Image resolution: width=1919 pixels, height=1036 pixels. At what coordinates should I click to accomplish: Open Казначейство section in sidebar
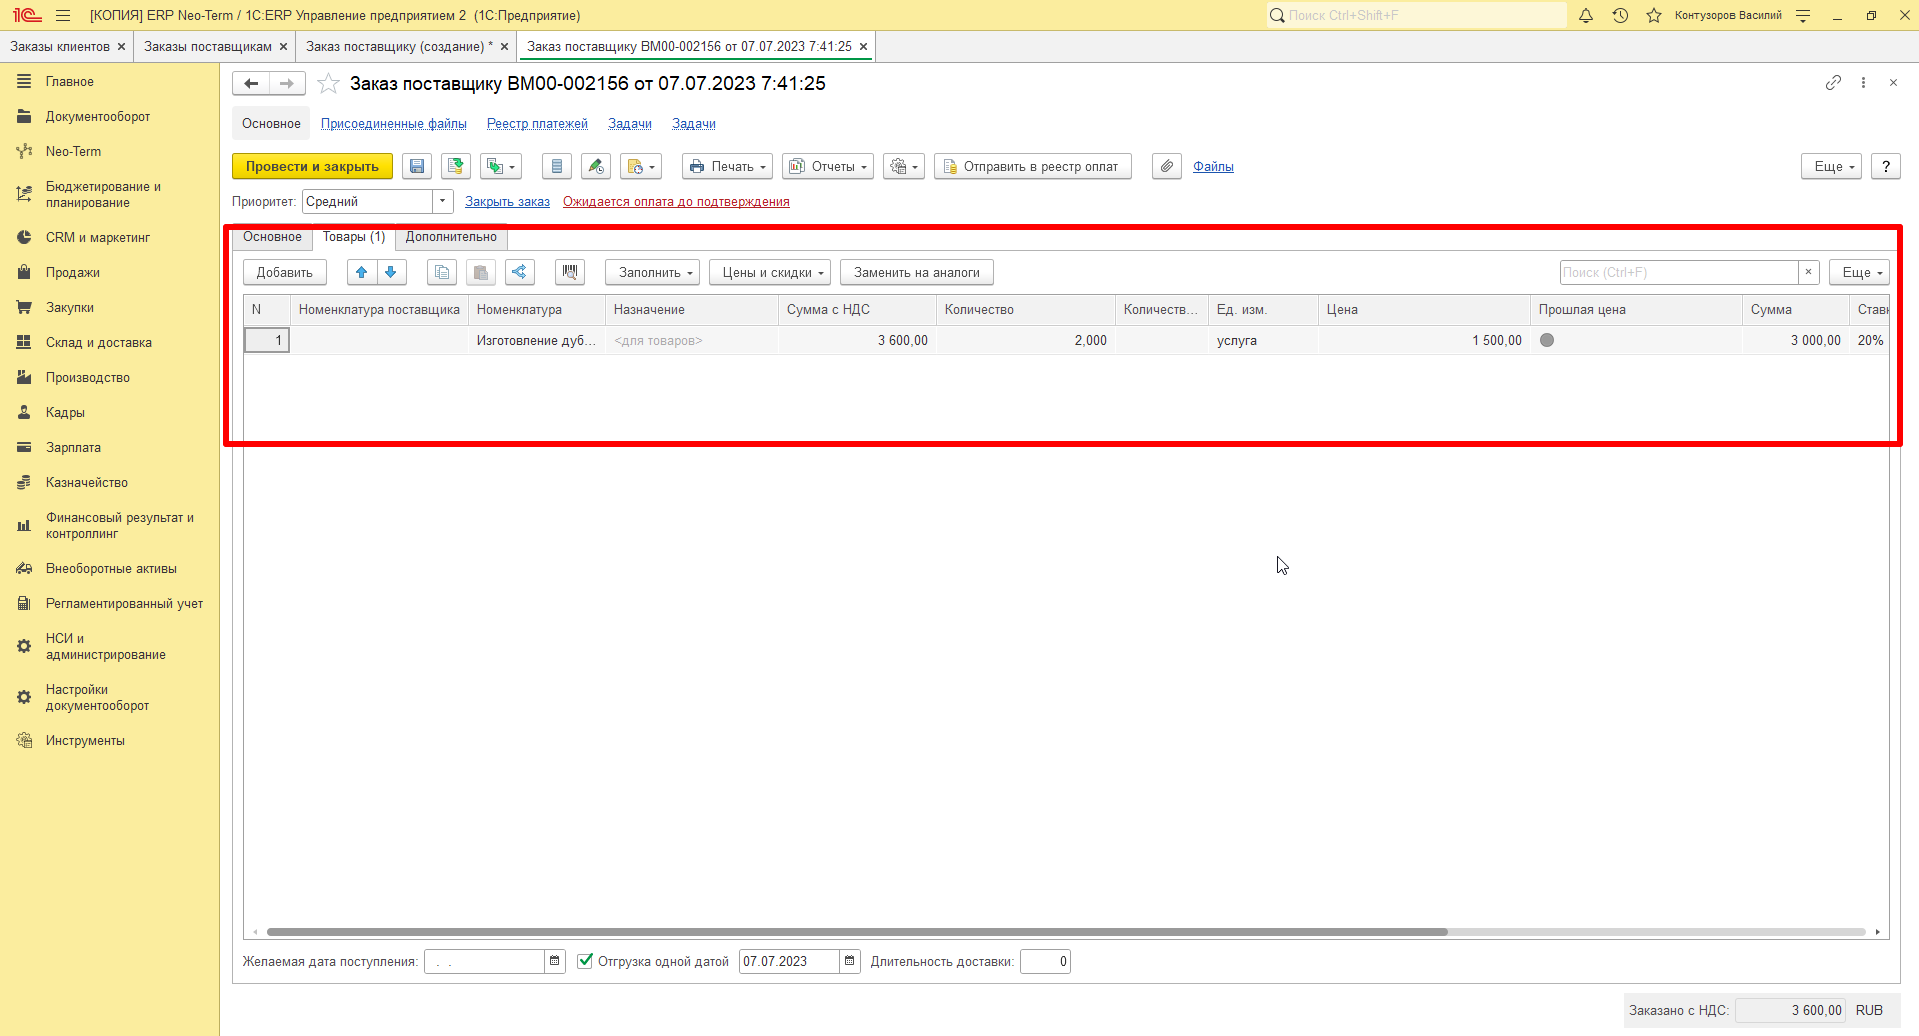(x=87, y=483)
